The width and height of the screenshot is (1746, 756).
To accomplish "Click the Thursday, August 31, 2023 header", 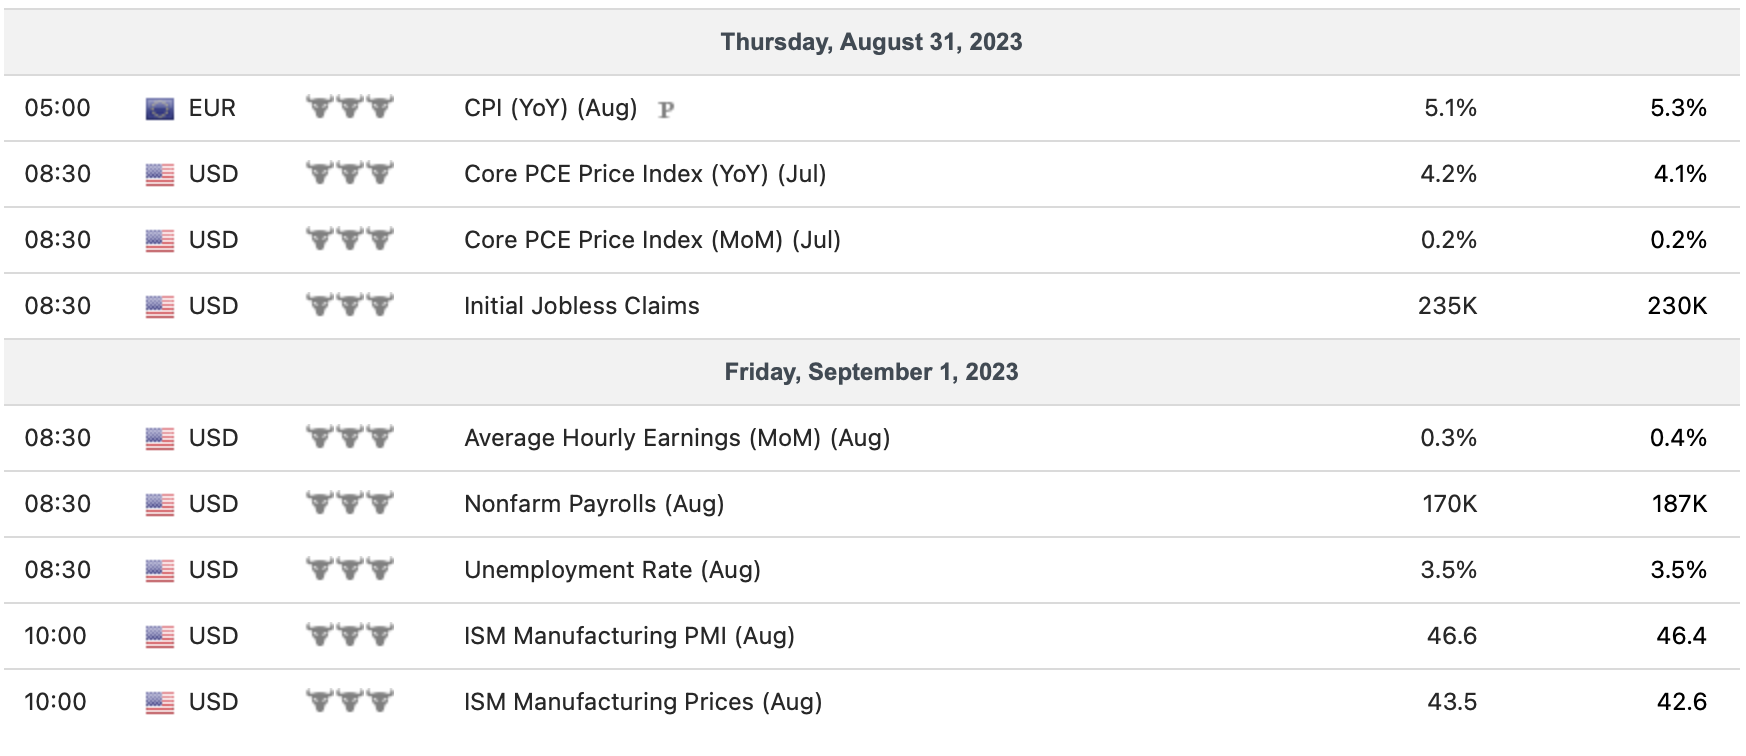I will point(871,42).
